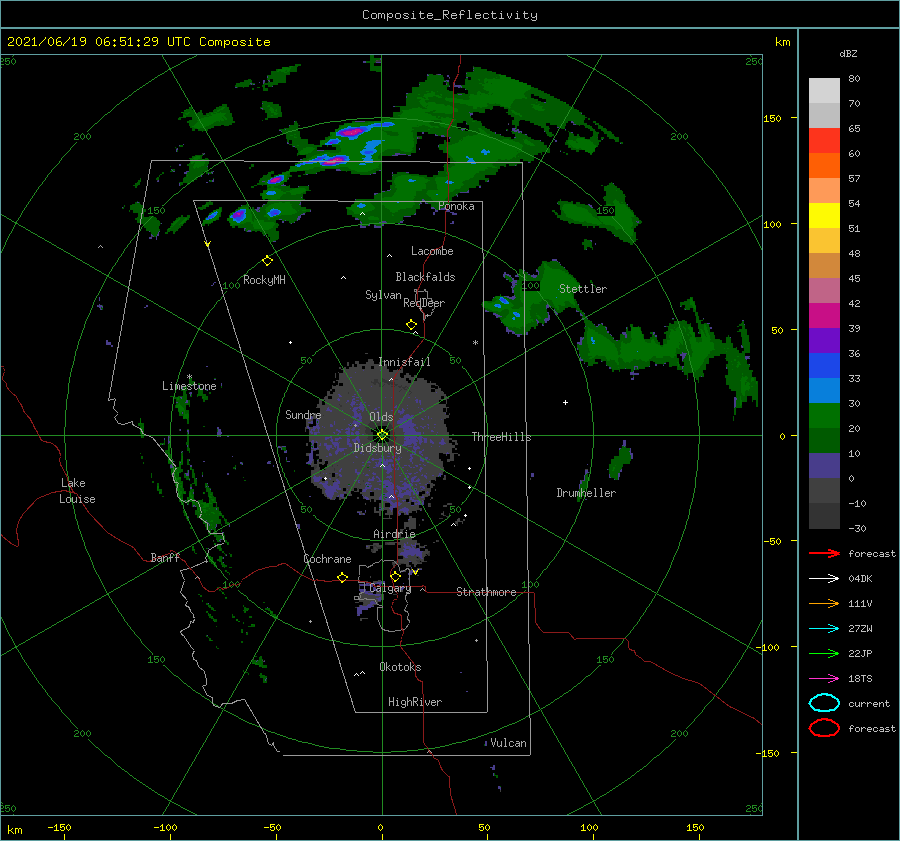Select the purple swatch between 39 and 36 dBZ
This screenshot has width=900, height=841.
point(824,341)
